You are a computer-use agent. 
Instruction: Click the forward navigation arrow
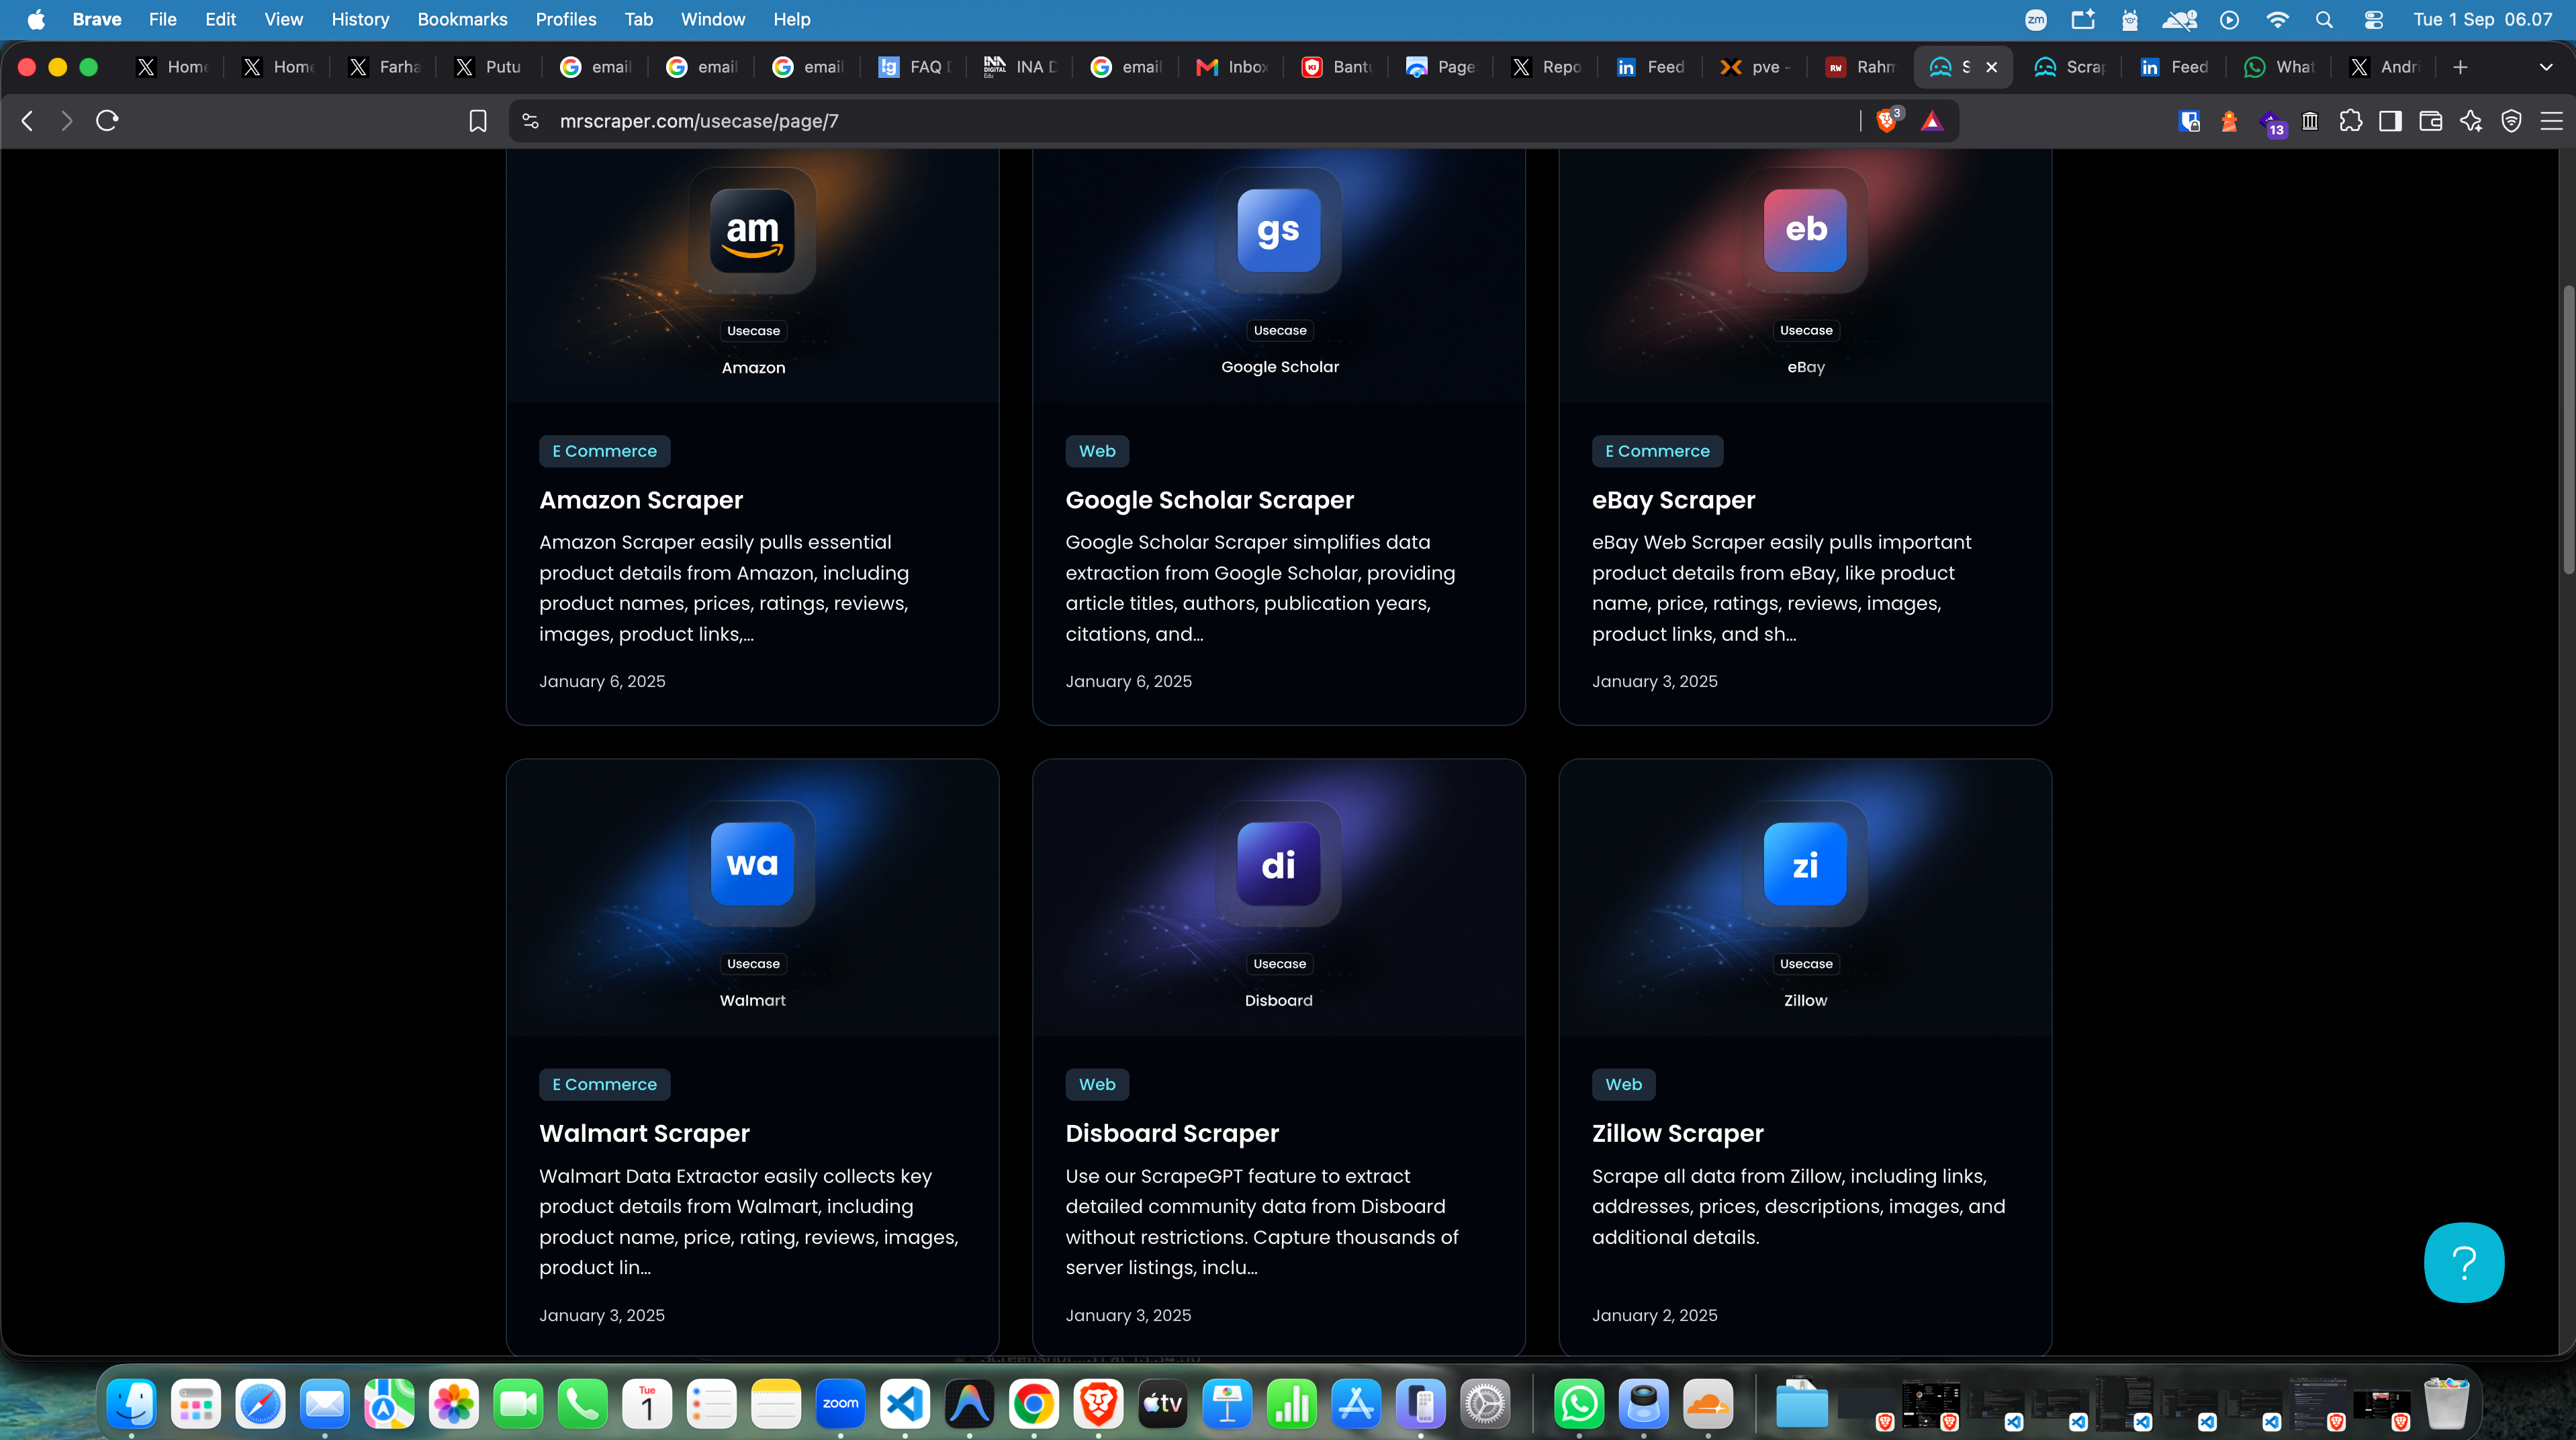(x=67, y=121)
